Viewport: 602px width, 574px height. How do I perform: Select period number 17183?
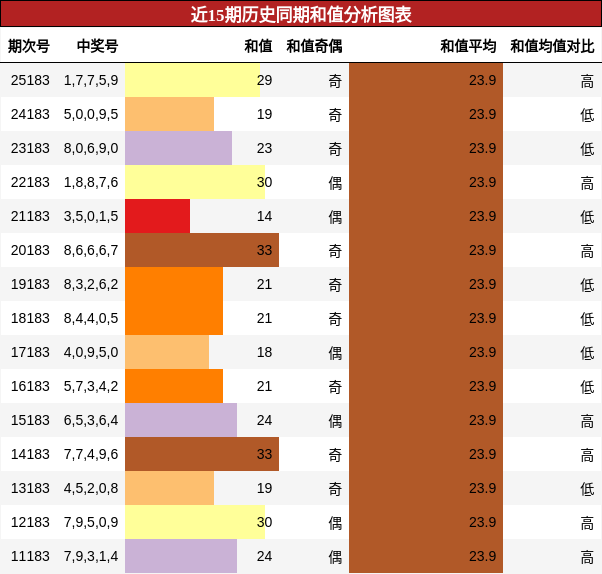30,352
